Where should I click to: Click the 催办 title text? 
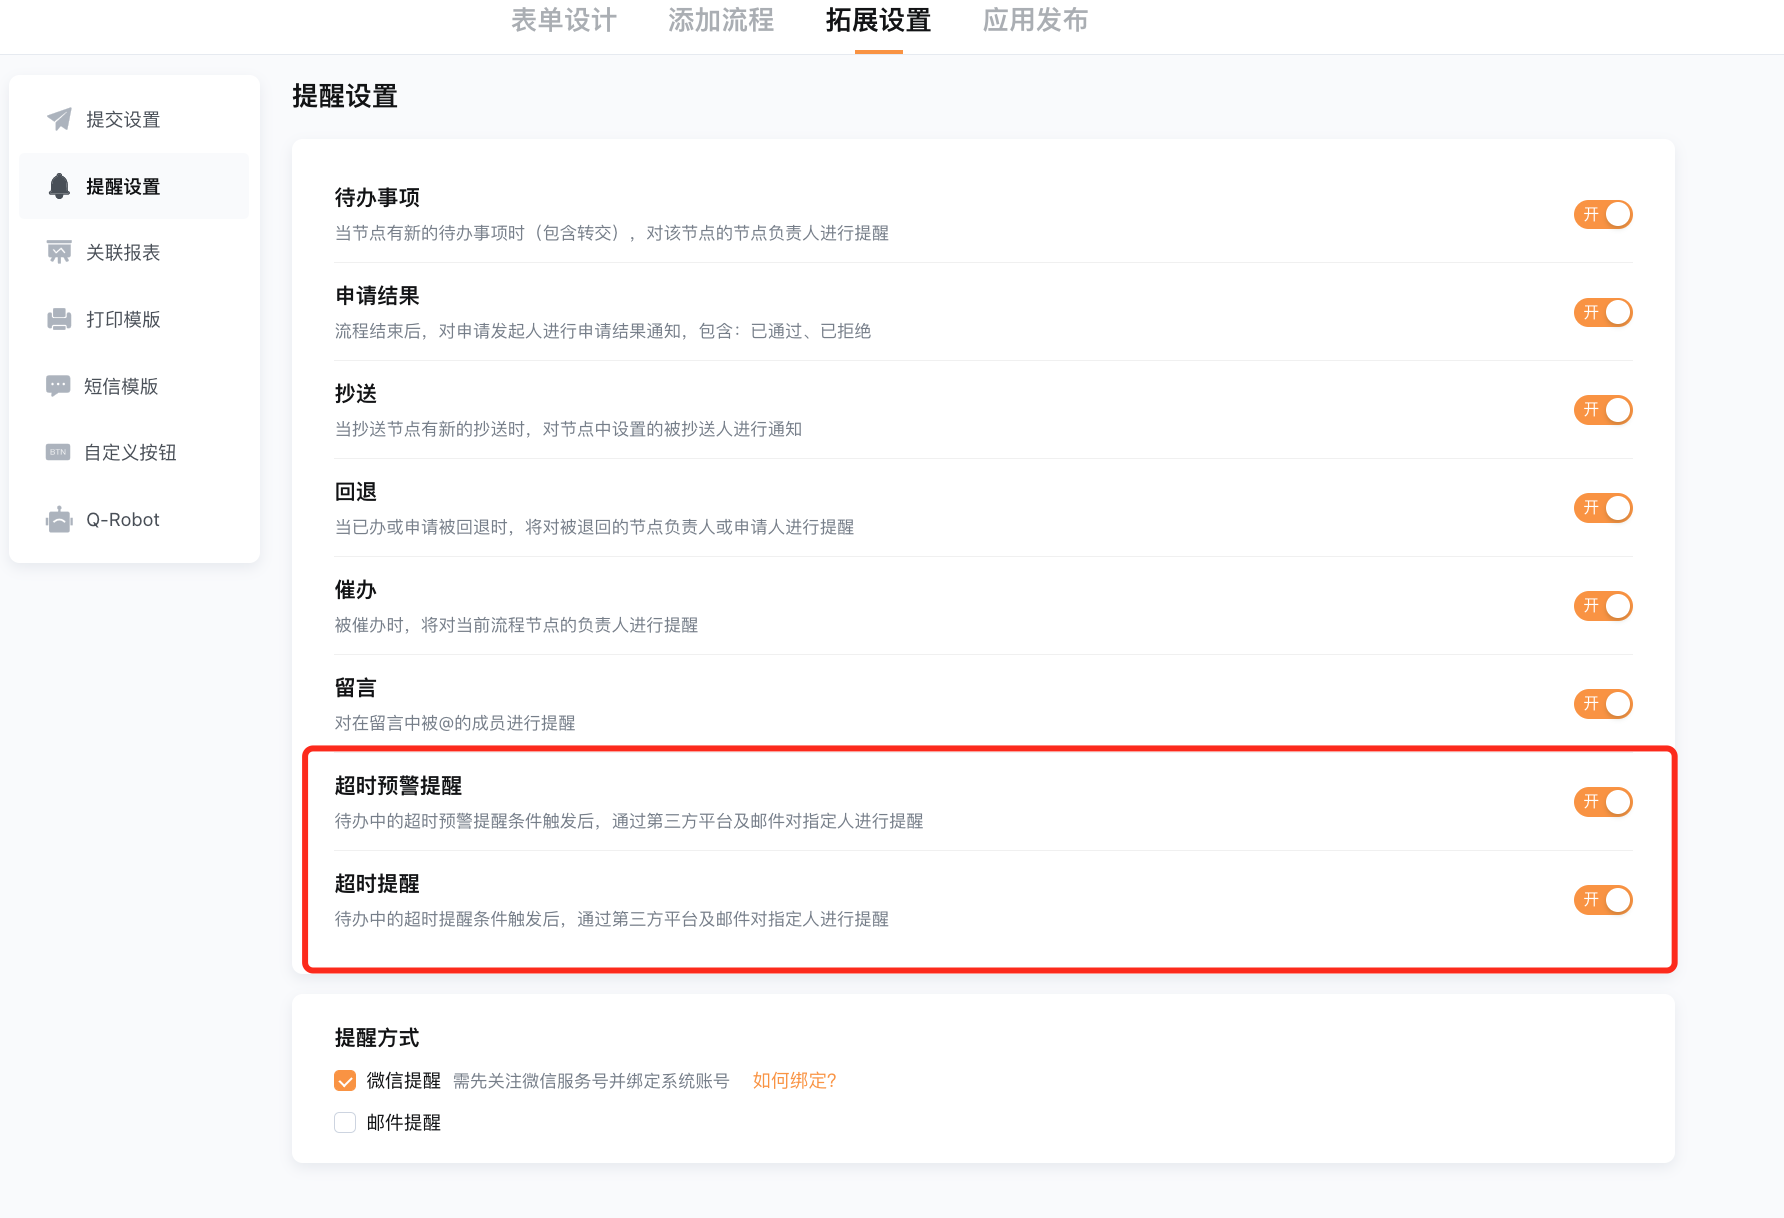(356, 590)
